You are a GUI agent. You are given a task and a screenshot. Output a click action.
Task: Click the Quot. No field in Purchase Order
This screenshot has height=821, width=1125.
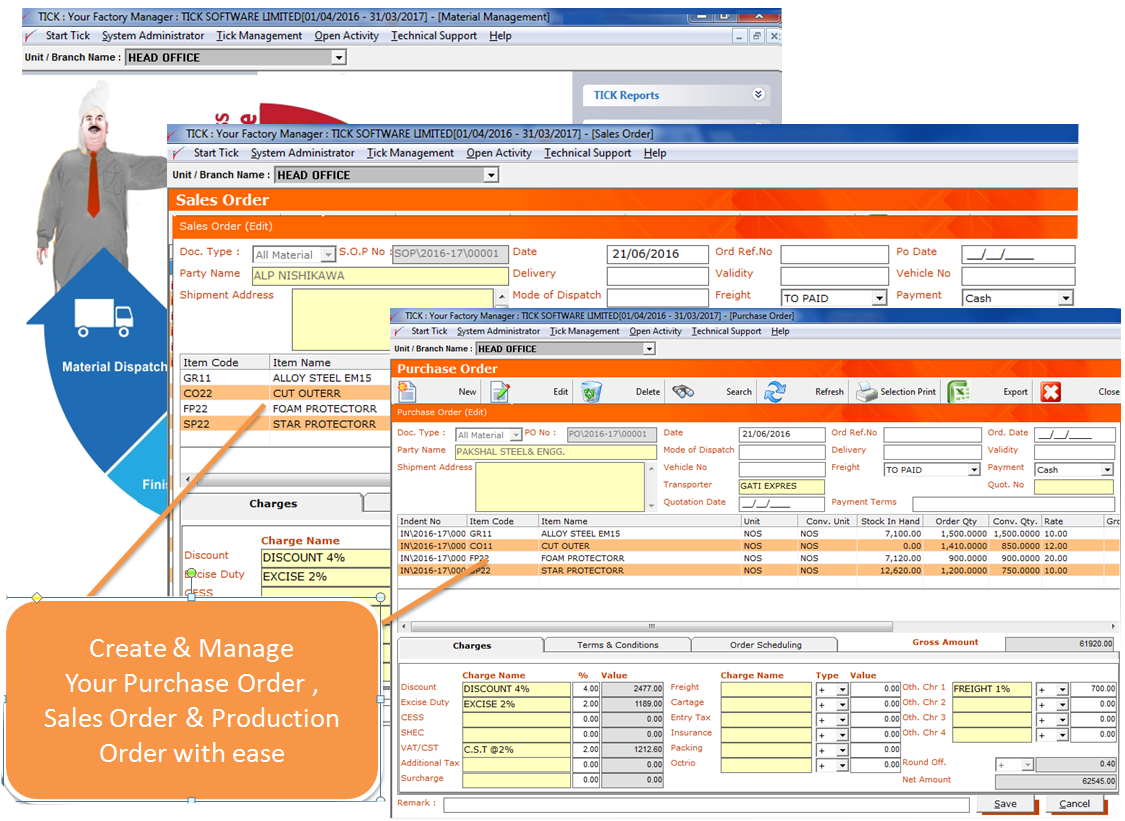[1074, 487]
